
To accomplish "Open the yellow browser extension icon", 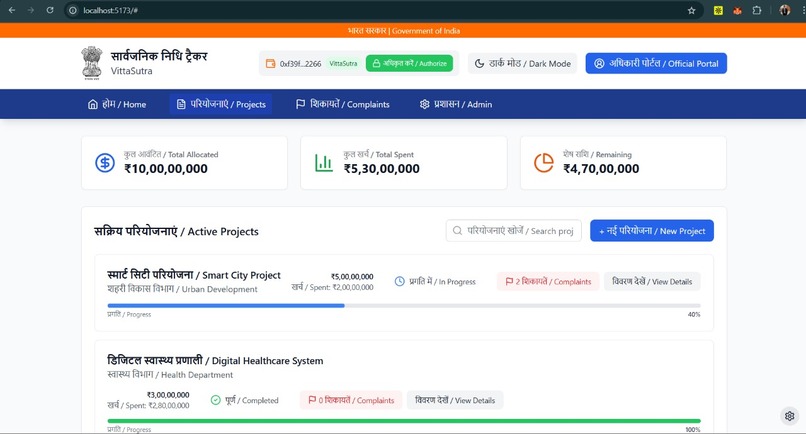I will (718, 10).
